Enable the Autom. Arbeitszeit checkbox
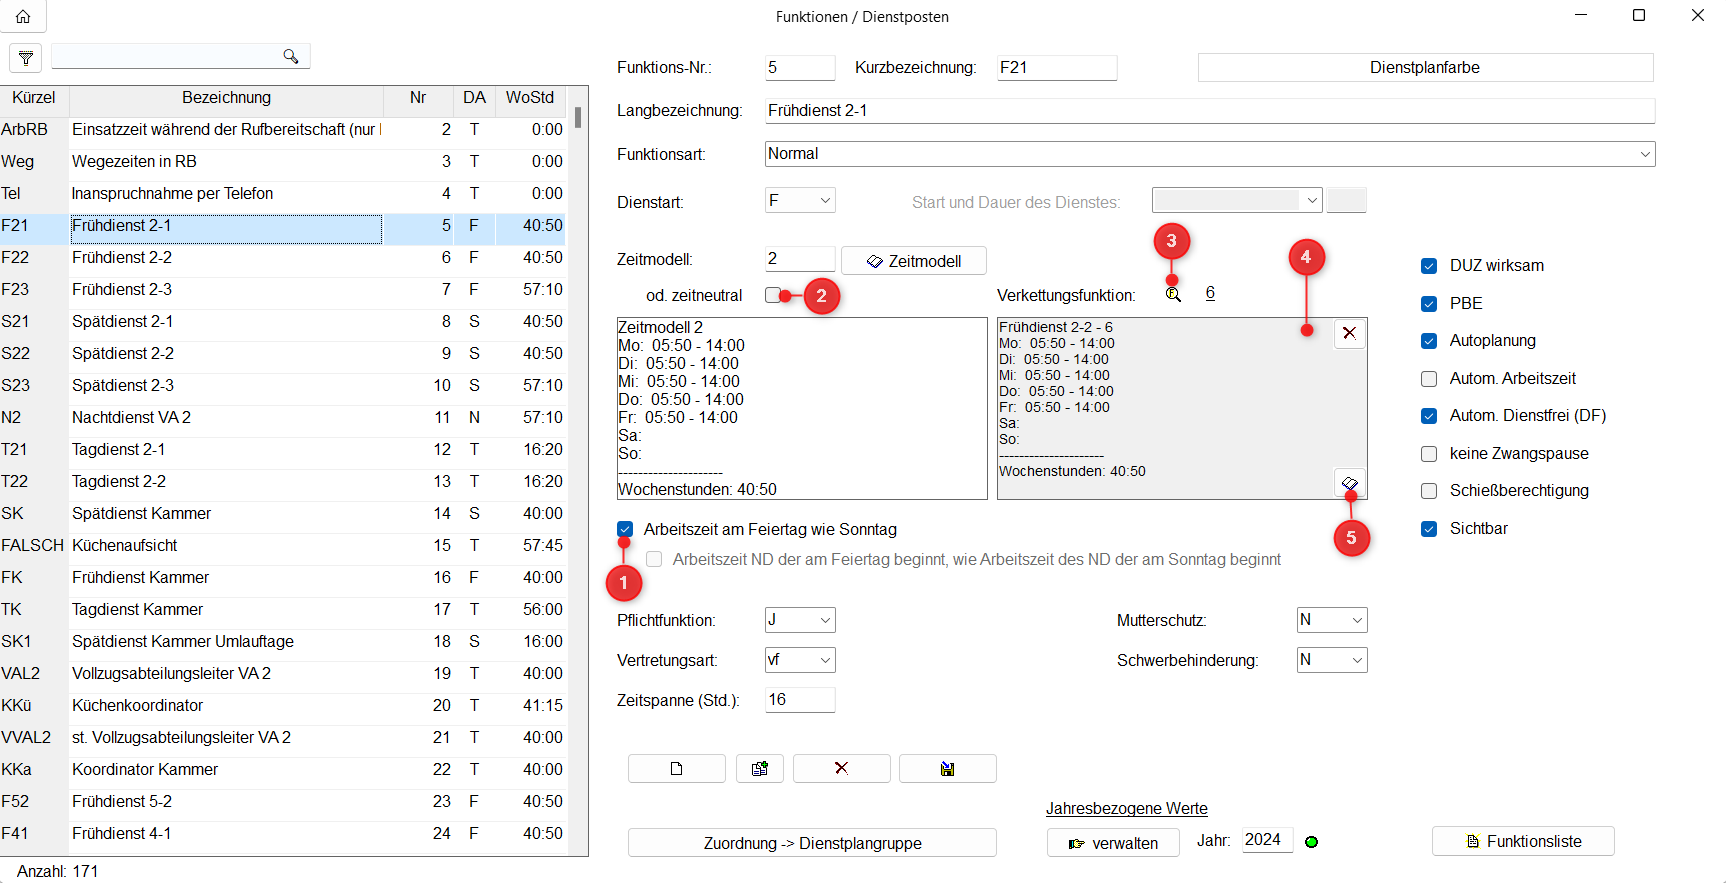This screenshot has width=1726, height=883. click(1429, 379)
